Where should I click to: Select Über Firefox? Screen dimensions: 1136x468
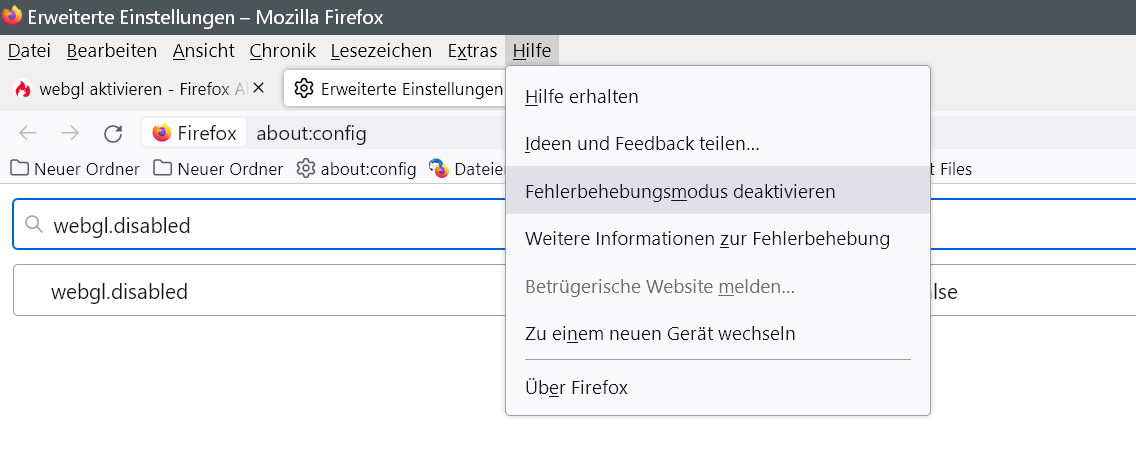pos(576,387)
